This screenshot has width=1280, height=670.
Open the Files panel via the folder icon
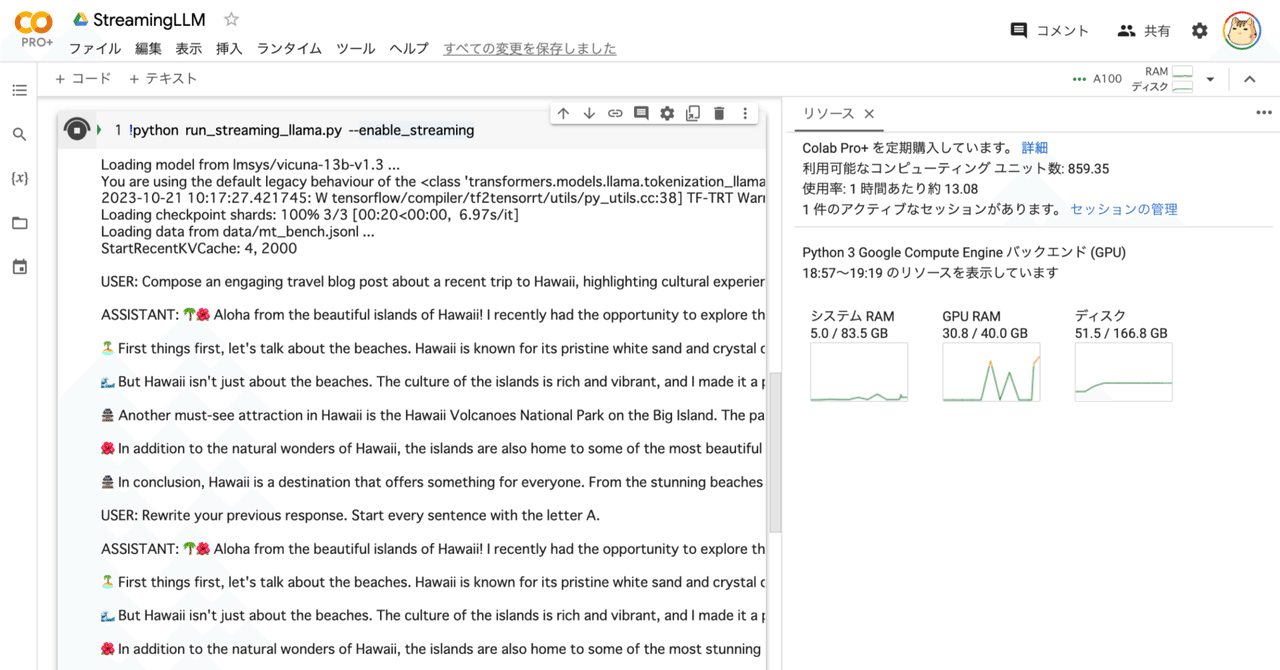coord(18,222)
